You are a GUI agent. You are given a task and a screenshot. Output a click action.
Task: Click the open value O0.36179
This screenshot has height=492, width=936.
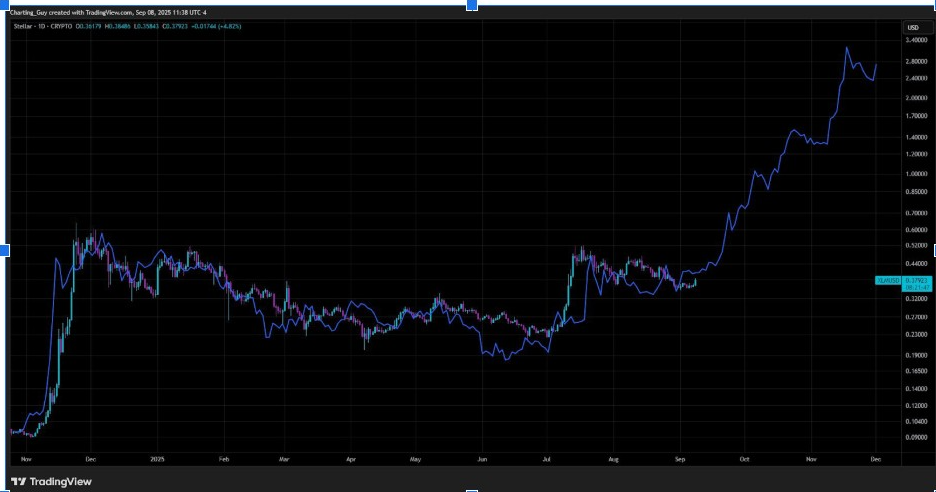[x=89, y=26]
